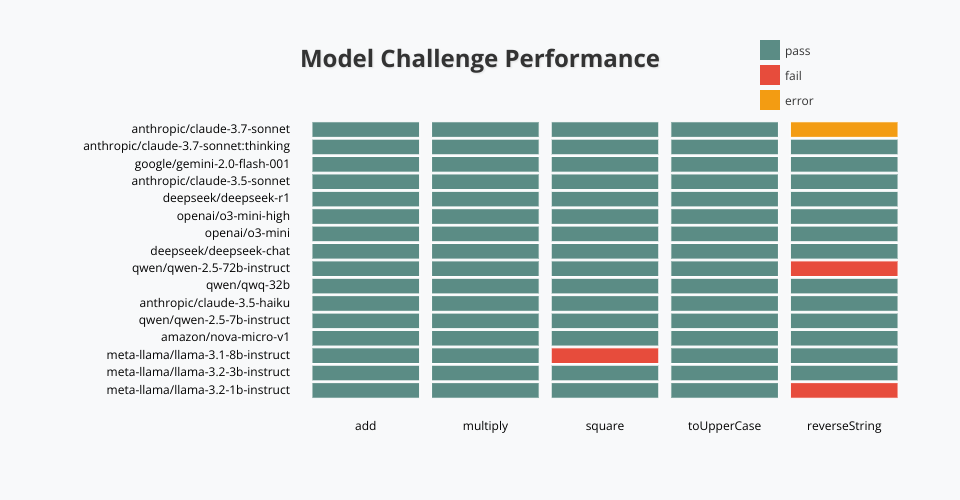The height and width of the screenshot is (500, 960).
Task: Toggle the 'pass' legend label
Action: click(x=797, y=50)
